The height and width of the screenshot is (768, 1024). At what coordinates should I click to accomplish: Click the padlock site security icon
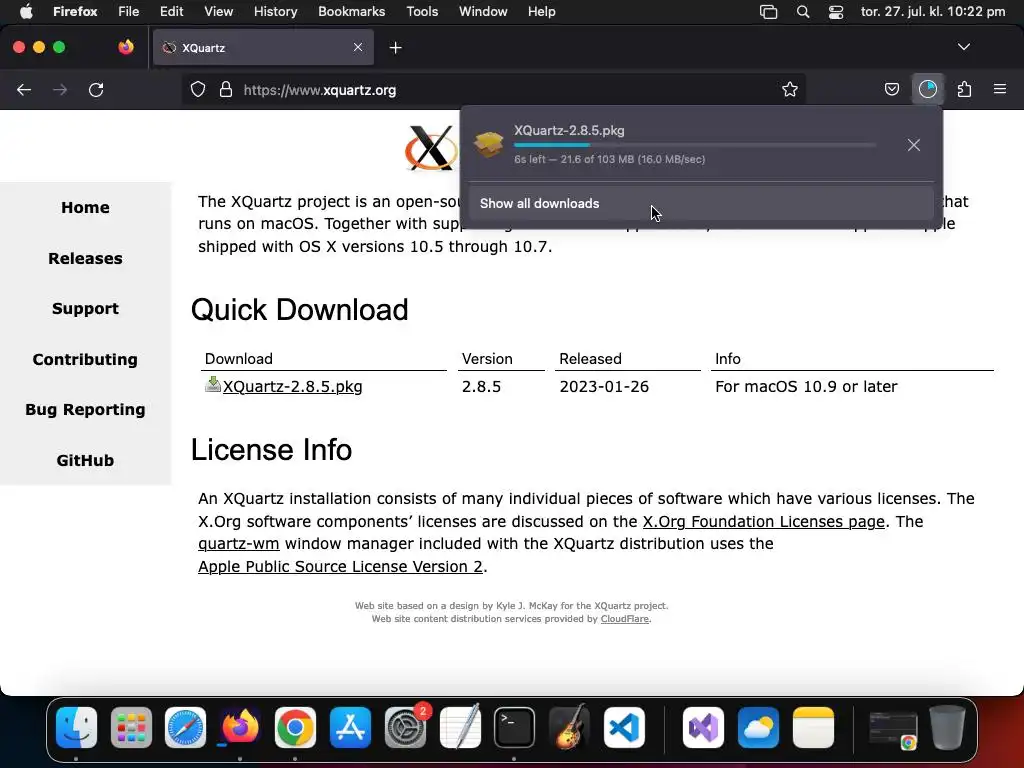[x=226, y=90]
